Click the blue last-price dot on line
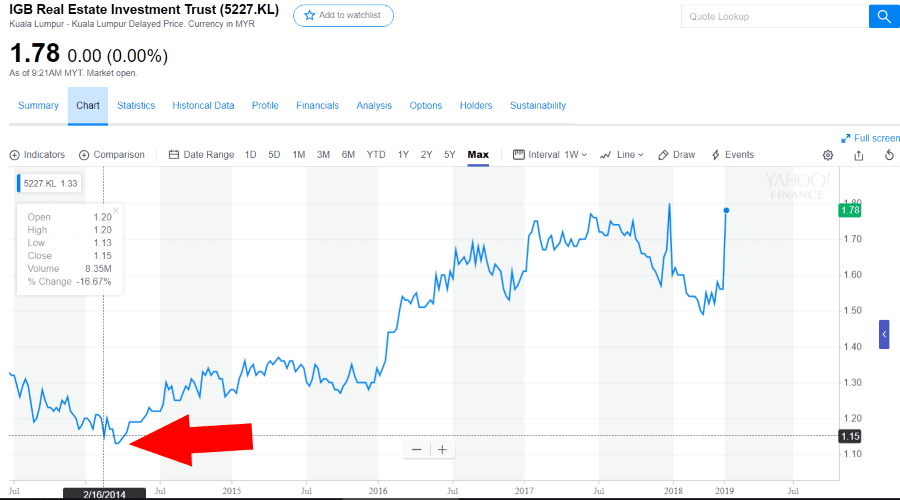 [x=726, y=211]
